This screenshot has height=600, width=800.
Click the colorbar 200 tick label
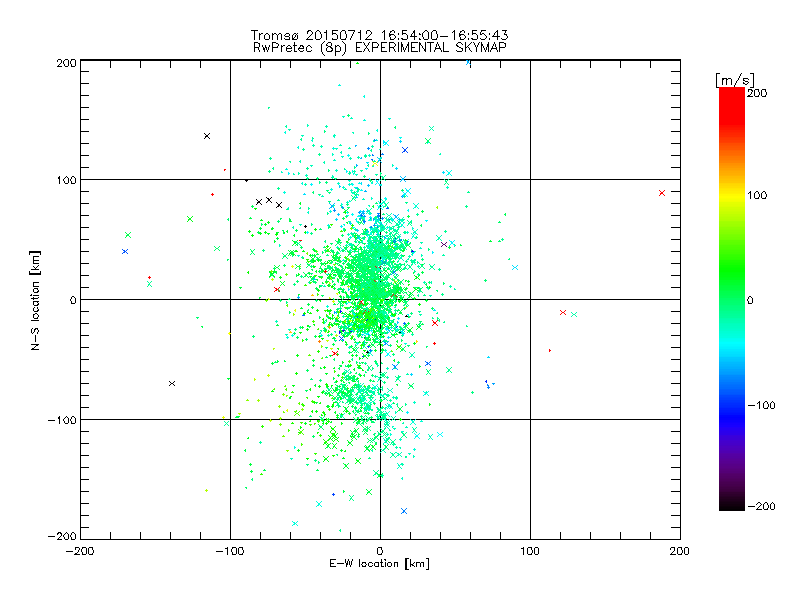point(757,93)
